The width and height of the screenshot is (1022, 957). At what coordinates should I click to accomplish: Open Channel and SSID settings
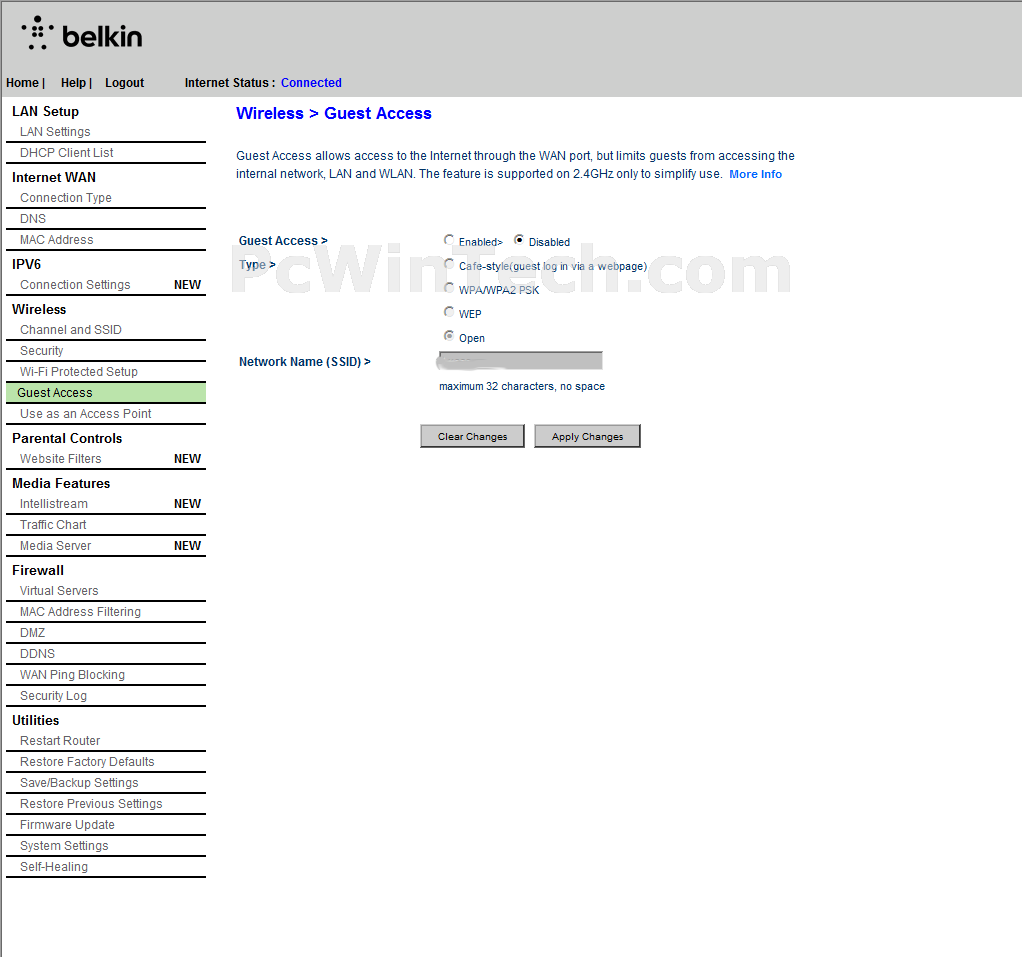point(70,330)
